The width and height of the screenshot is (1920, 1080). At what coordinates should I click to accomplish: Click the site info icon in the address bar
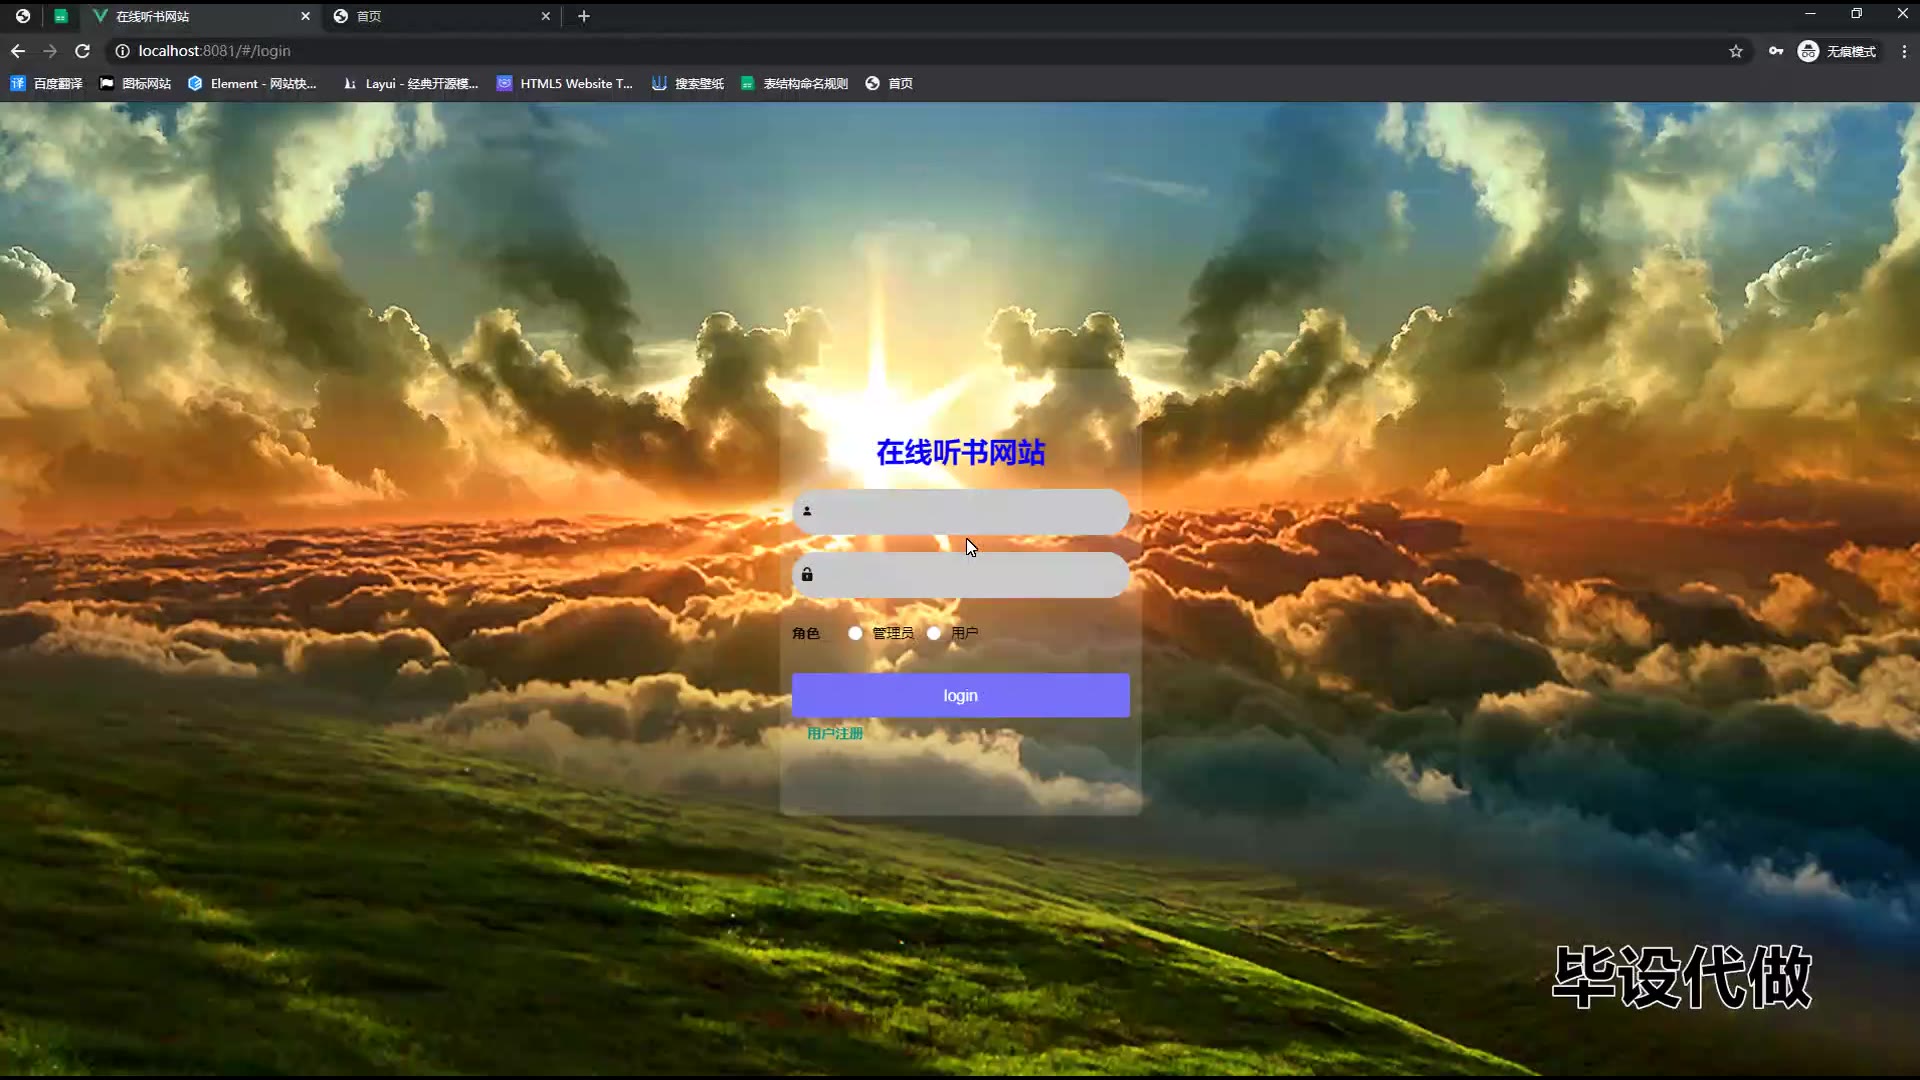[122, 51]
